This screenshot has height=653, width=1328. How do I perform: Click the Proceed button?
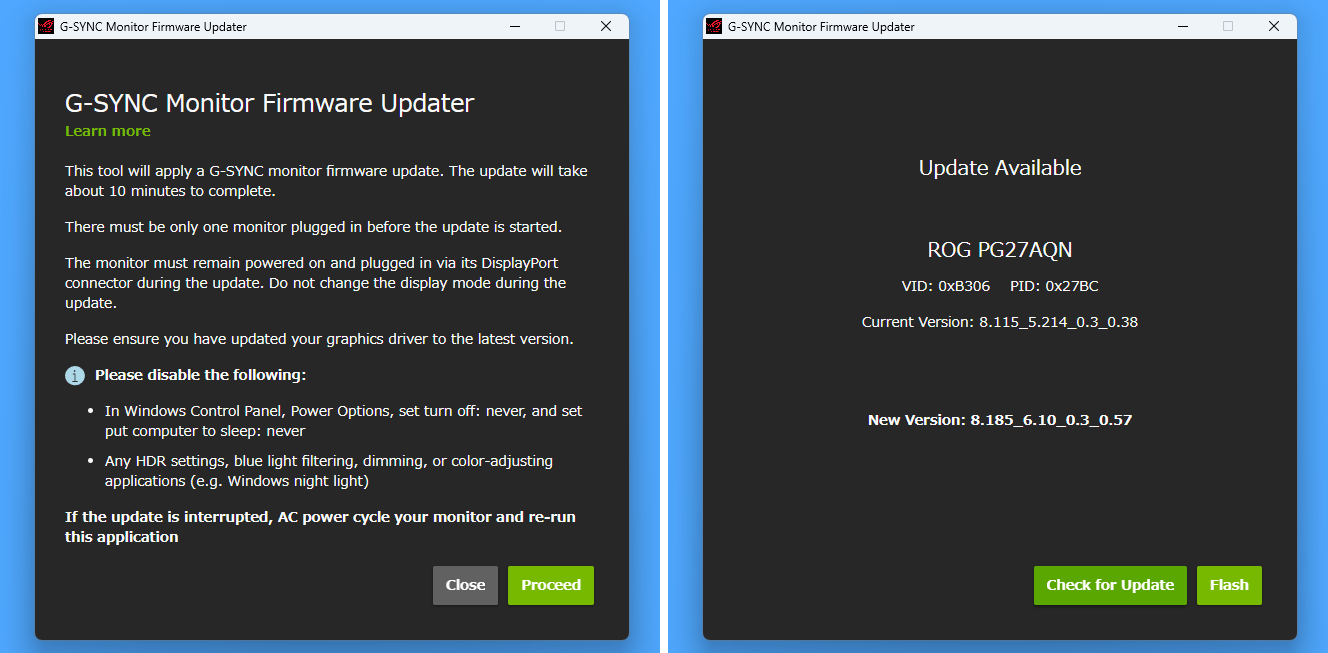click(551, 585)
